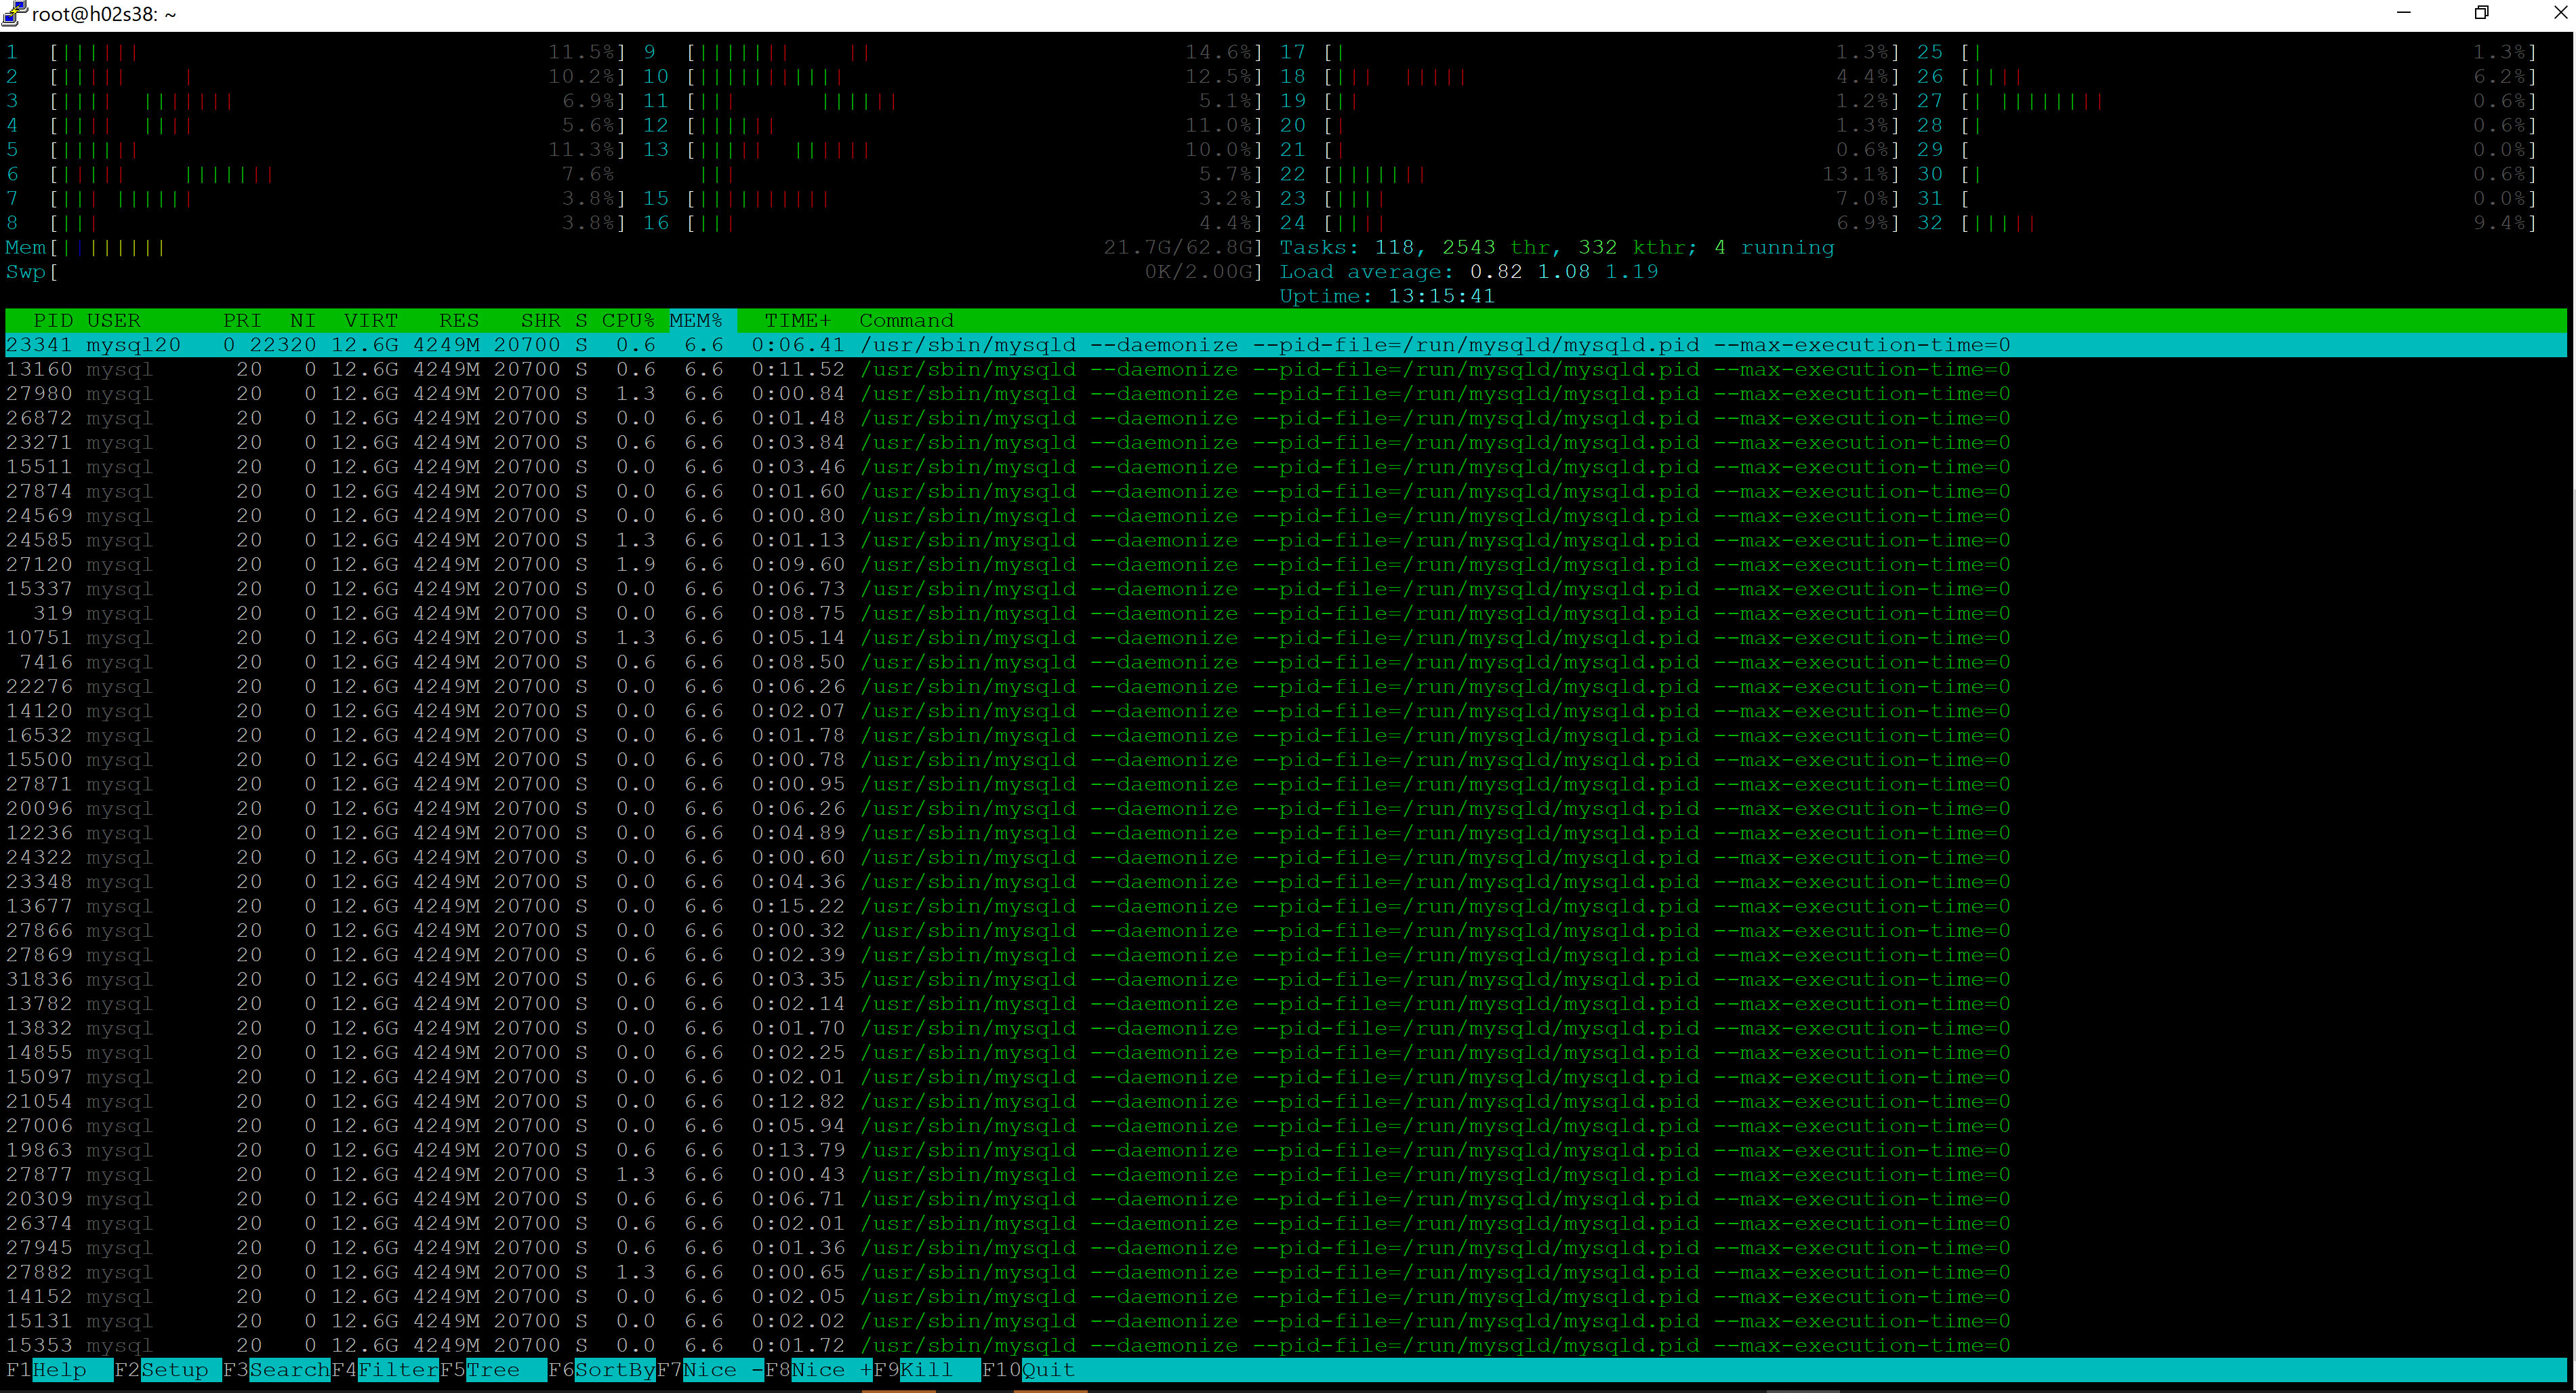Sort by the VIRT column header
Screen dimensions: 2576x1393
pyautogui.click(x=371, y=321)
